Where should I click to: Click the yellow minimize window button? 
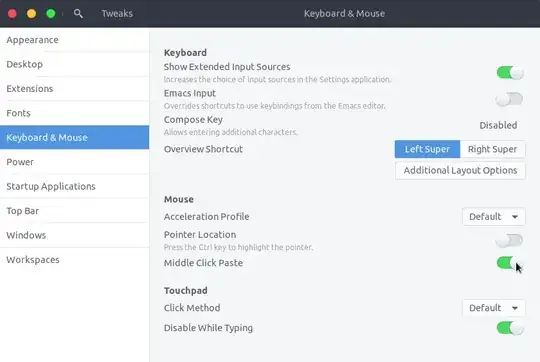(x=32, y=13)
